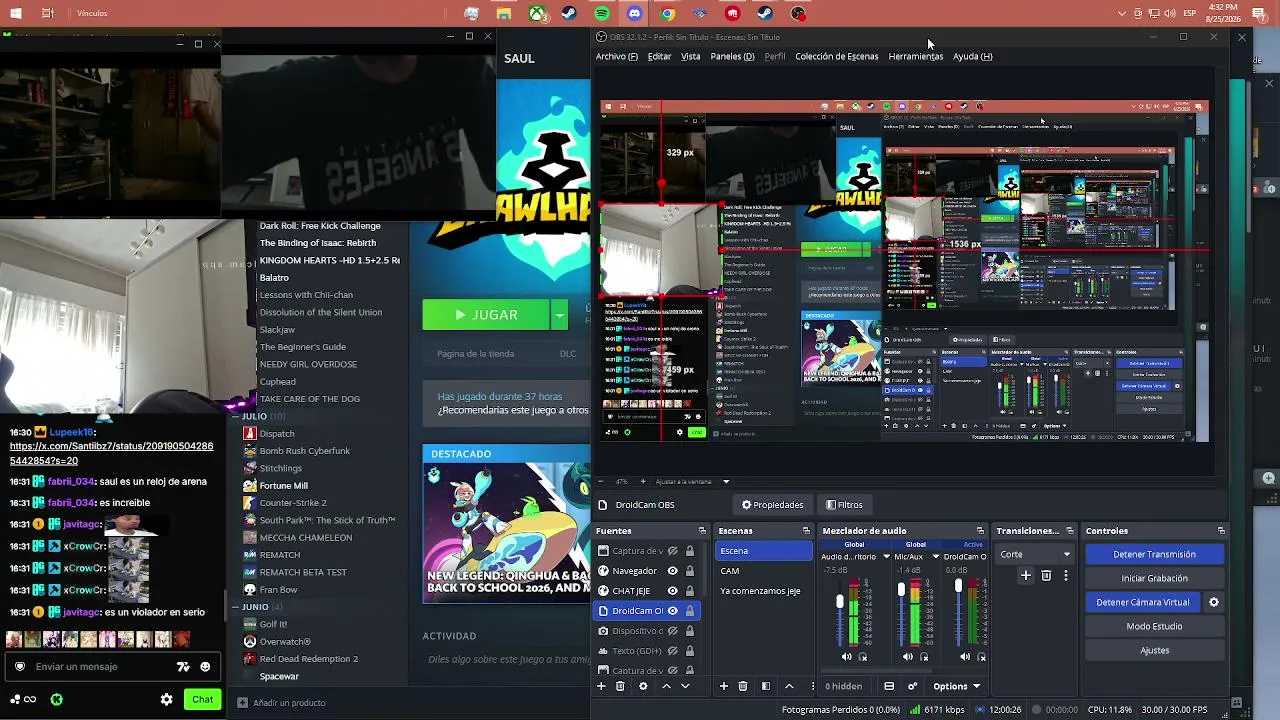Show the Dispositivo source with eye icon
The height and width of the screenshot is (720, 1280).
pyautogui.click(x=673, y=631)
